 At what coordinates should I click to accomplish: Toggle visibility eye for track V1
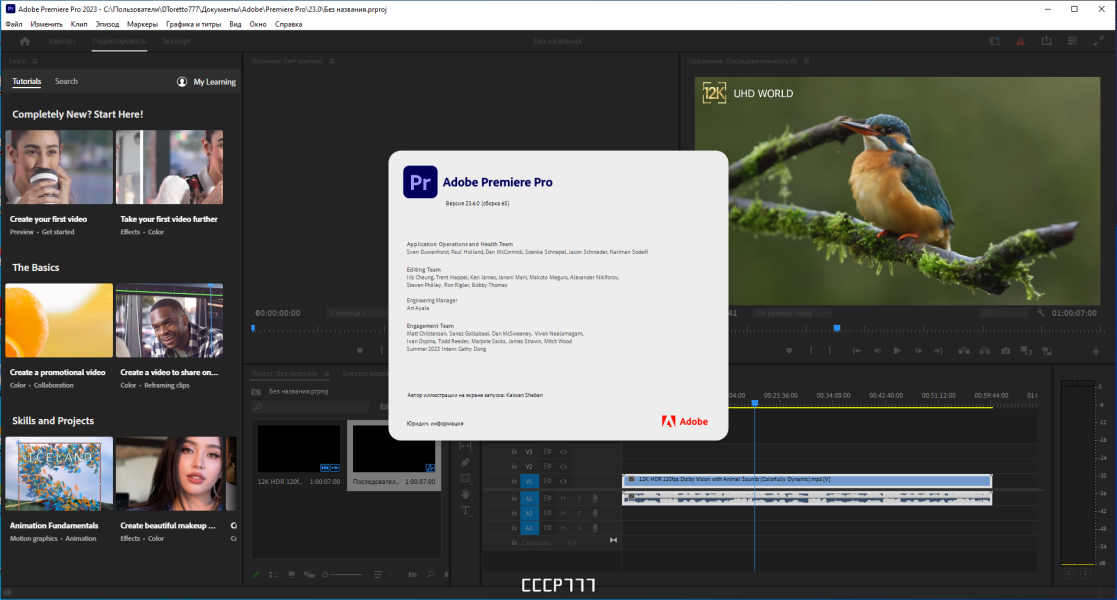click(x=563, y=482)
